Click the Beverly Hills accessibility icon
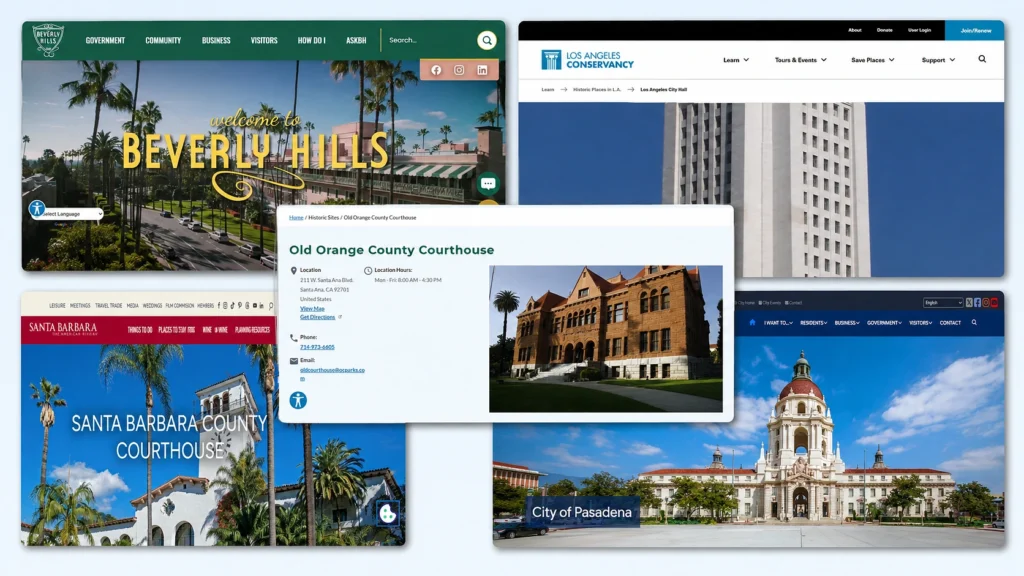The width and height of the screenshot is (1024, 576). point(37,209)
